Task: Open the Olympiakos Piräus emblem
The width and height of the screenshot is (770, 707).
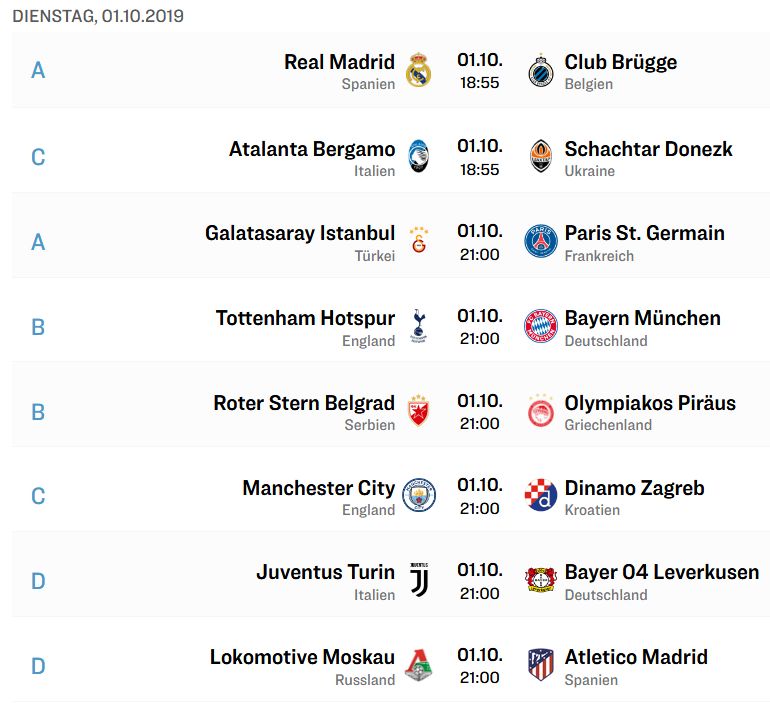Action: pyautogui.click(x=541, y=410)
